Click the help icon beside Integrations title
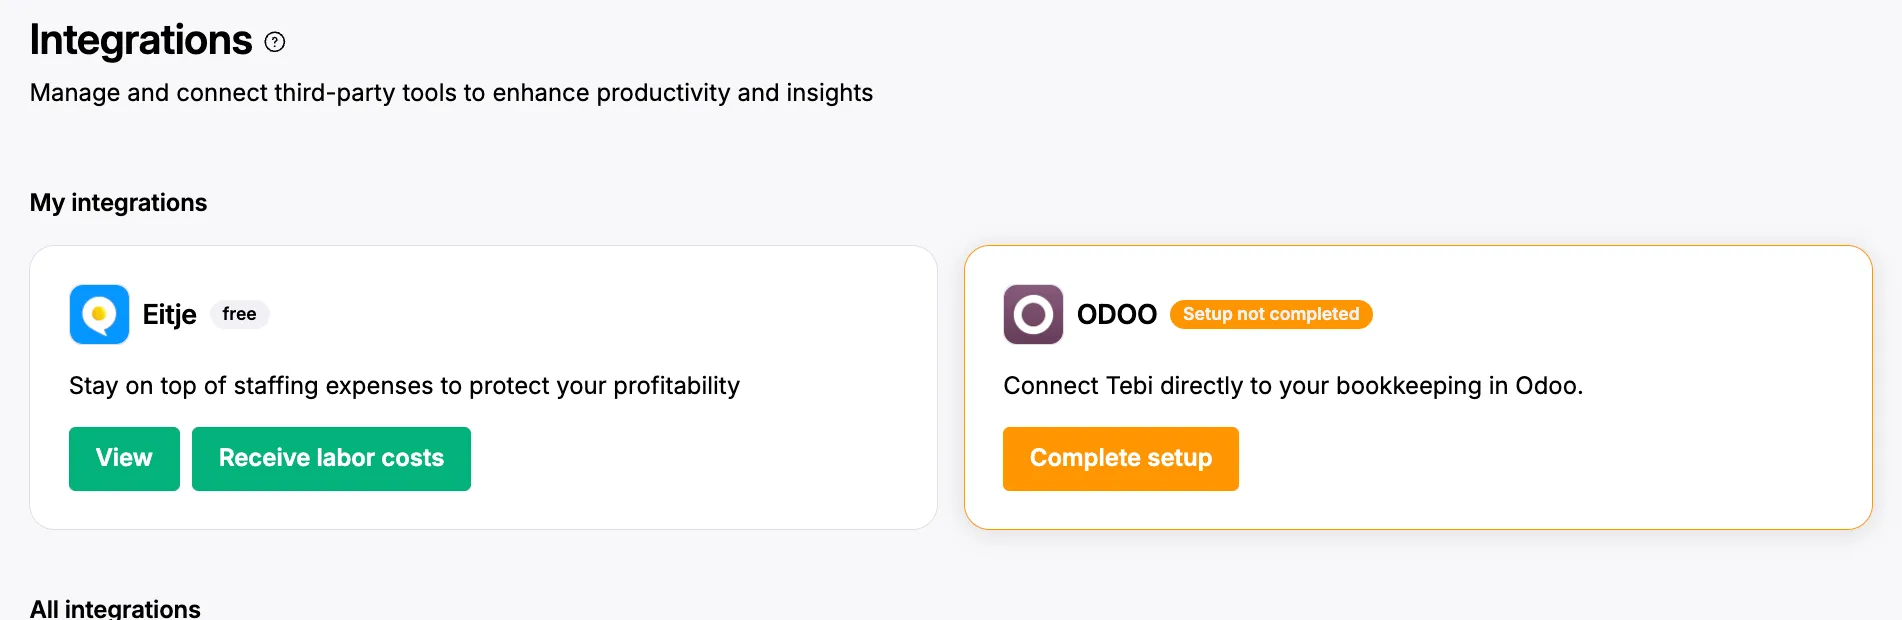Screen dimensions: 1902x620 pos(275,42)
